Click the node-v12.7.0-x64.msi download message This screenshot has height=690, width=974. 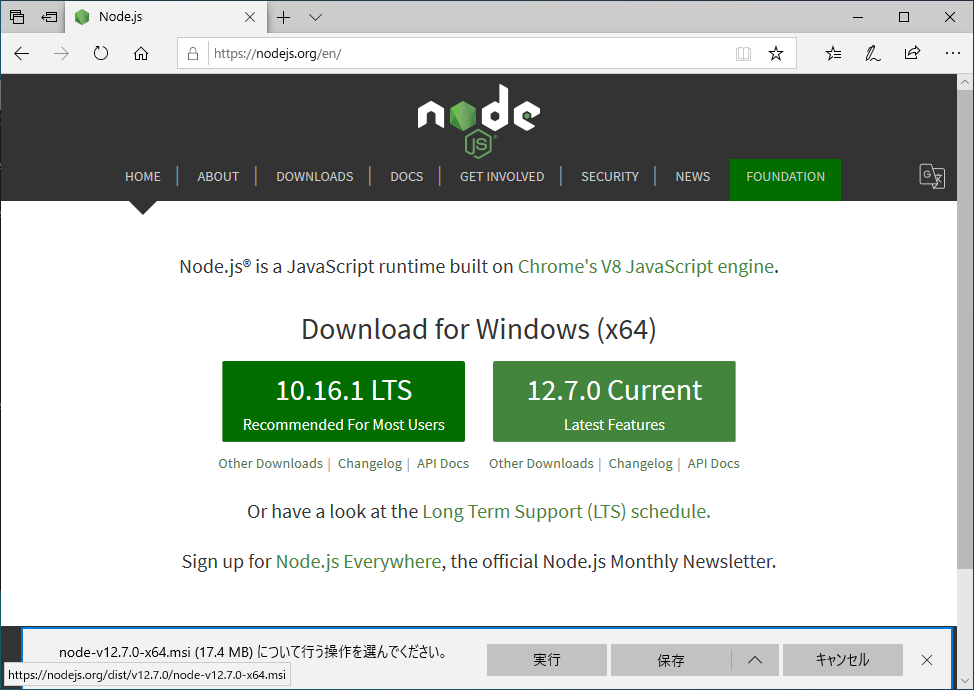coord(253,652)
